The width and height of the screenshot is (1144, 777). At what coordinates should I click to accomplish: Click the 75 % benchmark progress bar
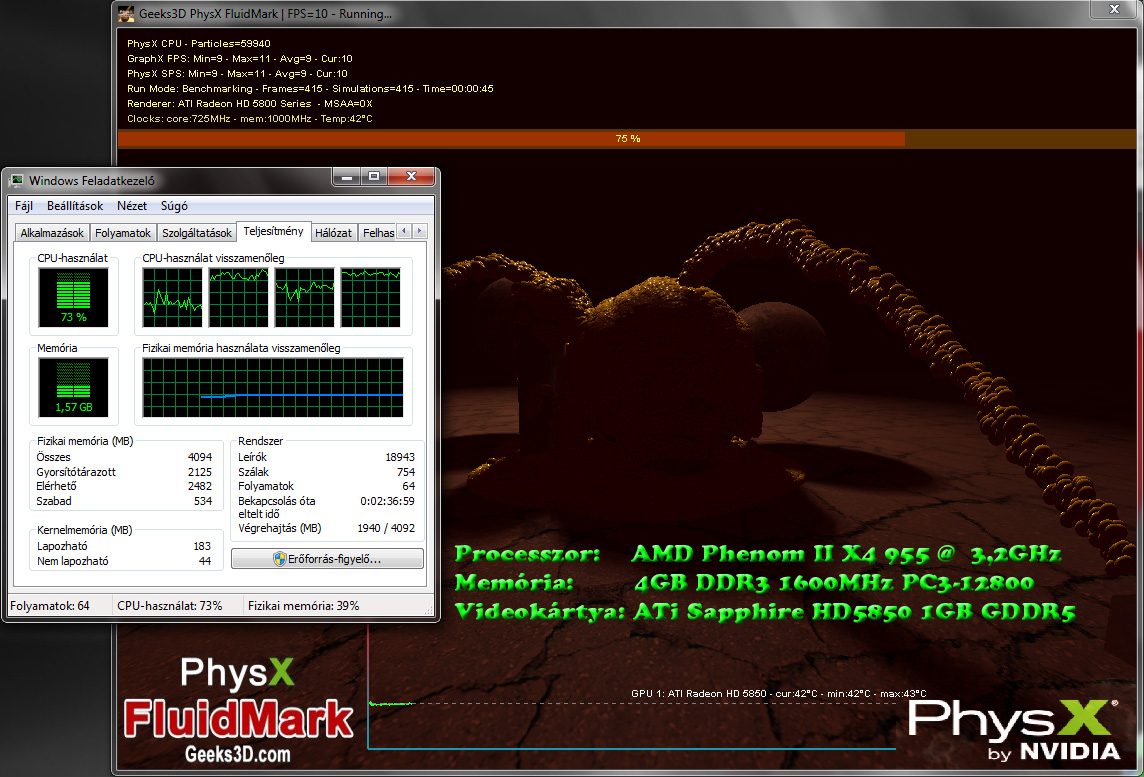[x=627, y=139]
